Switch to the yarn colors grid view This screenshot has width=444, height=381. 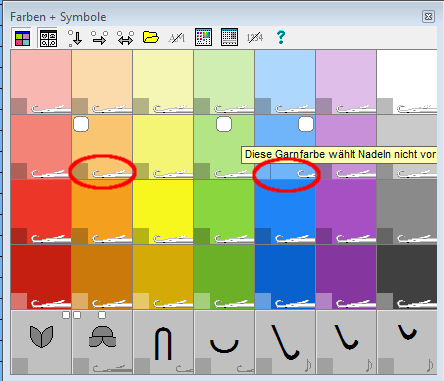point(22,38)
